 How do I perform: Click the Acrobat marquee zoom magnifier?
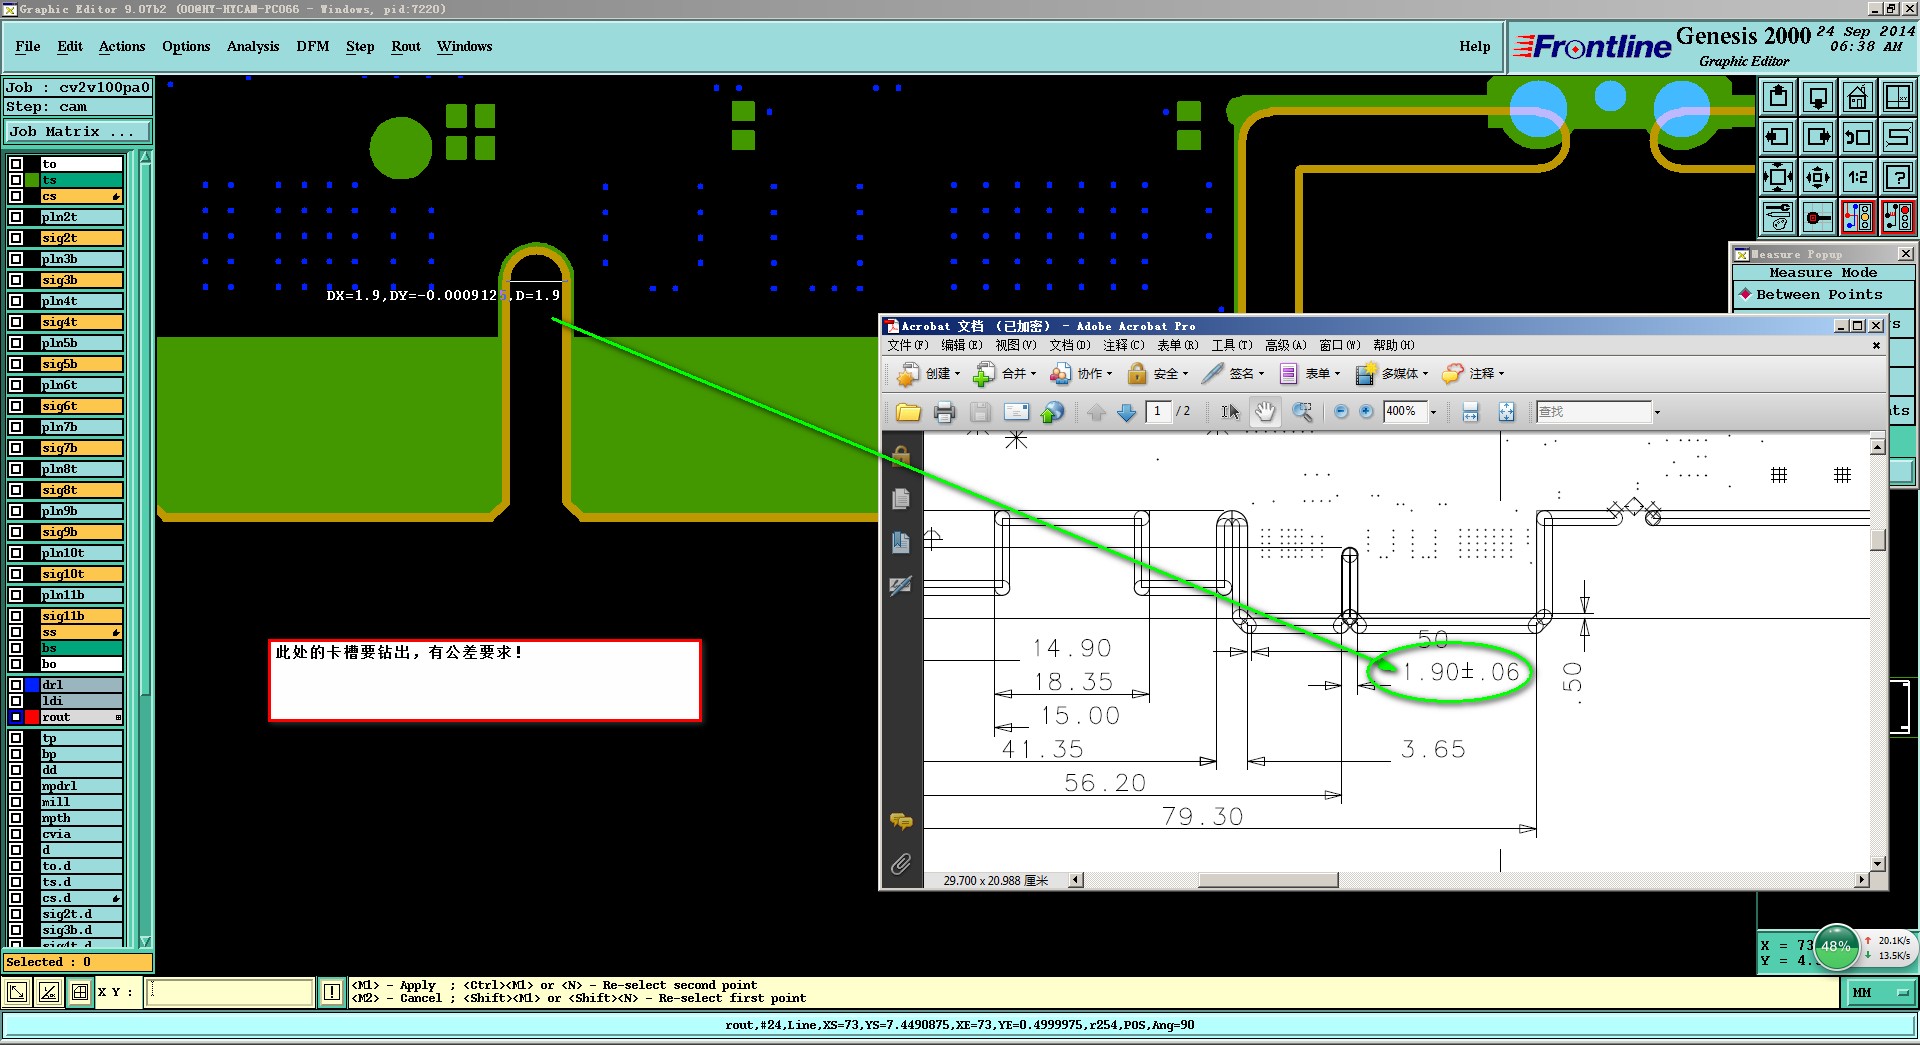pyautogui.click(x=1302, y=412)
